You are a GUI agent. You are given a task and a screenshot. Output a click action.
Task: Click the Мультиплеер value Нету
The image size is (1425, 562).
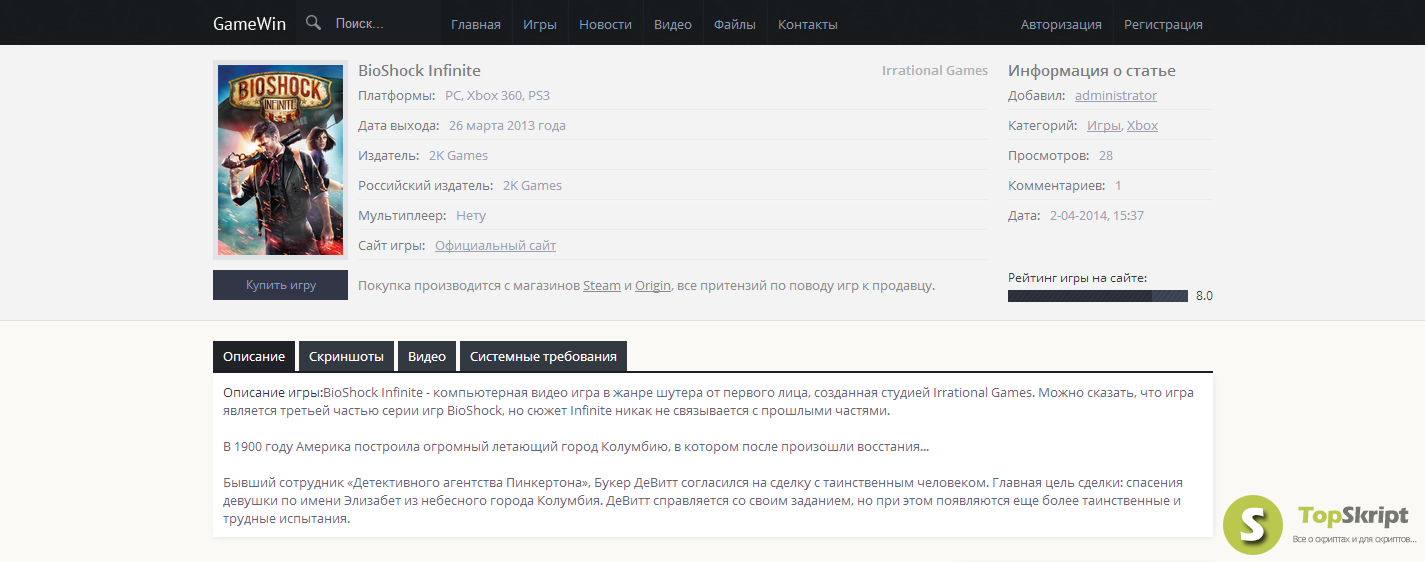(x=471, y=215)
